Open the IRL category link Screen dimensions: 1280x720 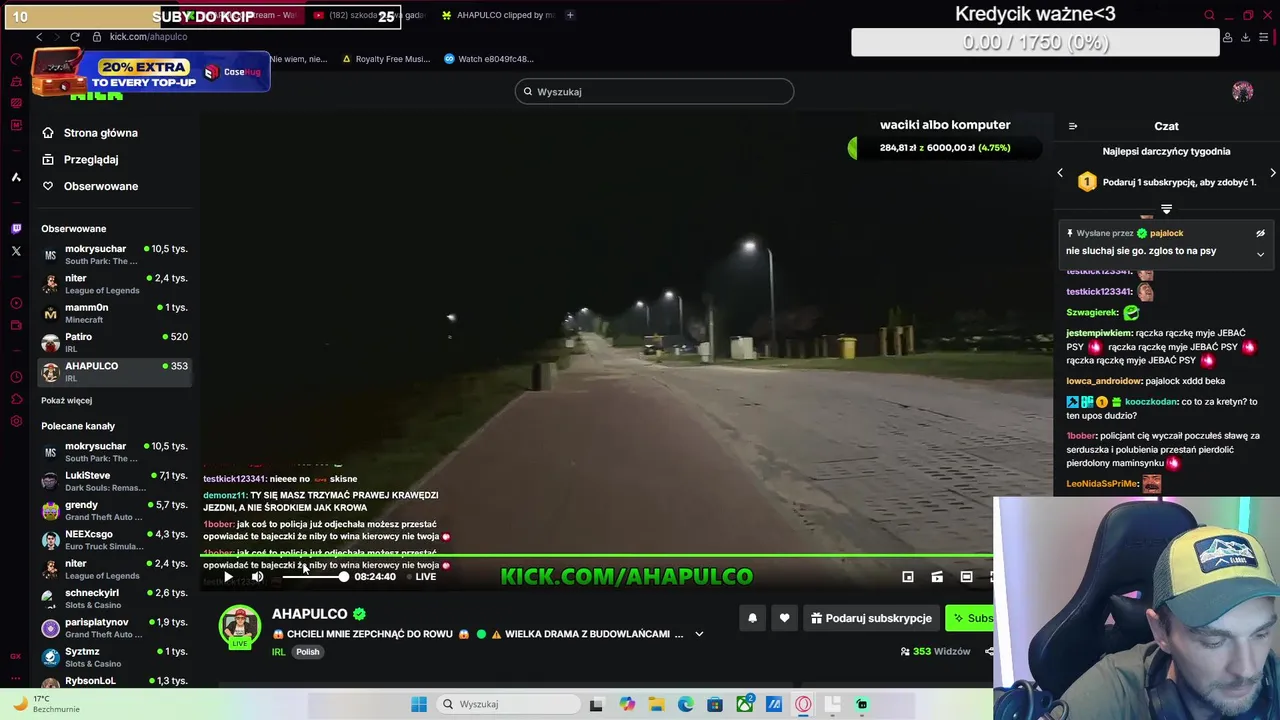click(279, 652)
